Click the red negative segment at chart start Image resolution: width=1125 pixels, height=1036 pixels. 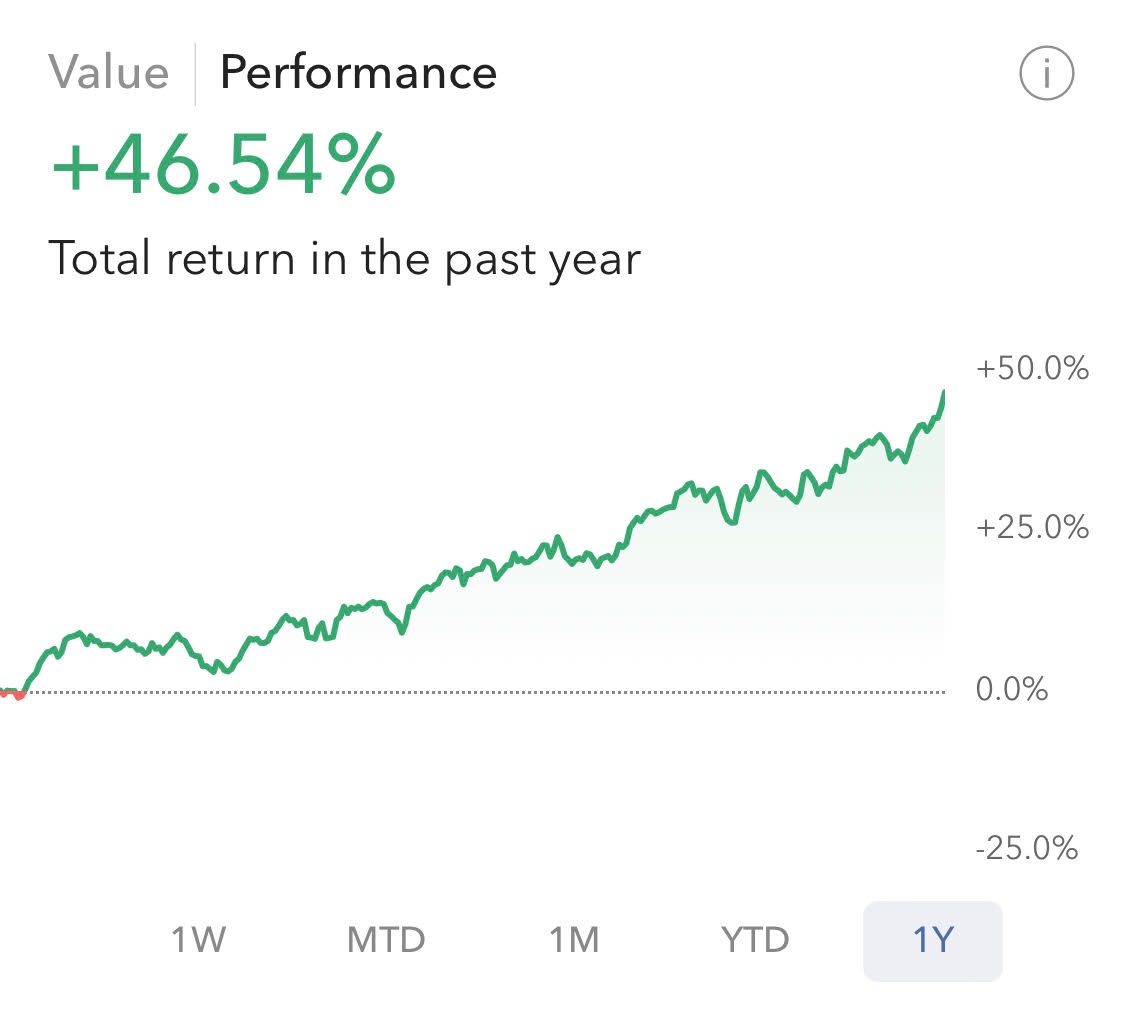coord(18,695)
